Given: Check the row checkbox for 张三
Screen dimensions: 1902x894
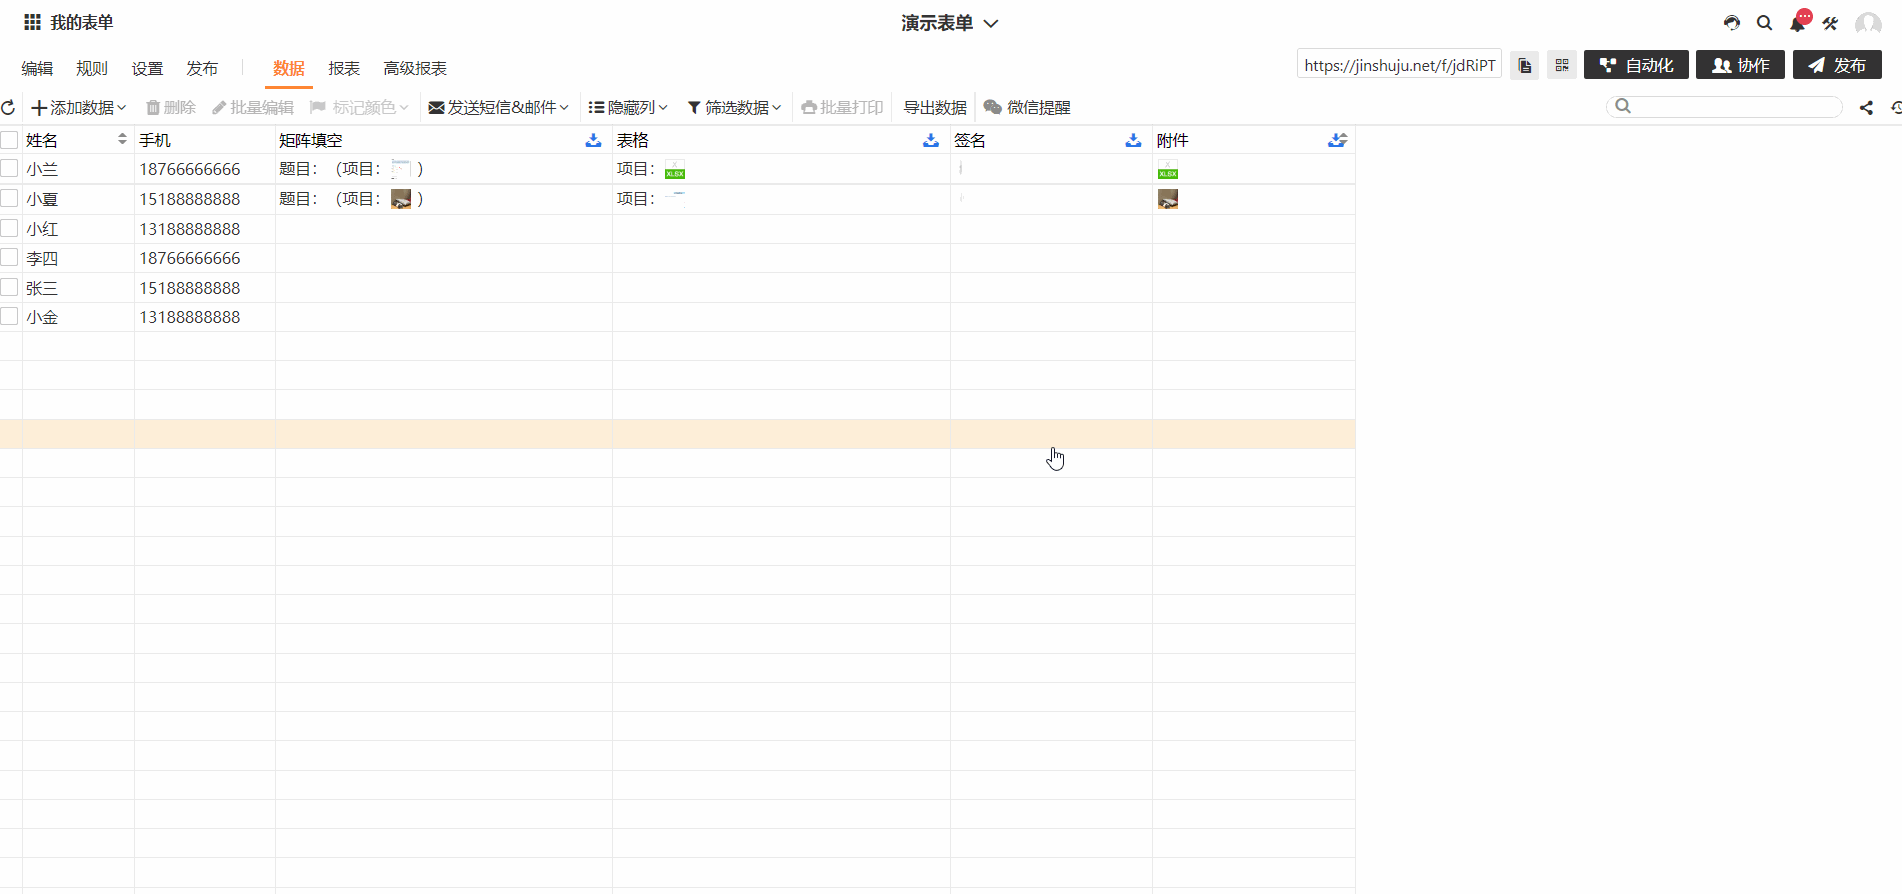Looking at the screenshot, I should [x=9, y=287].
